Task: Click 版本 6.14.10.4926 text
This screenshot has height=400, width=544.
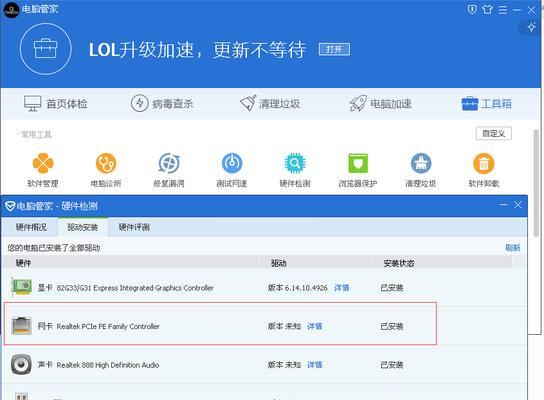Action: pyautogui.click(x=298, y=288)
